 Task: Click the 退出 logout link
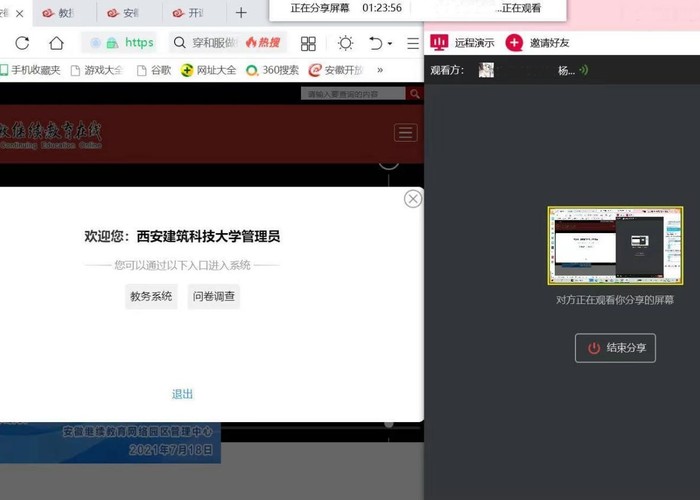click(x=182, y=394)
